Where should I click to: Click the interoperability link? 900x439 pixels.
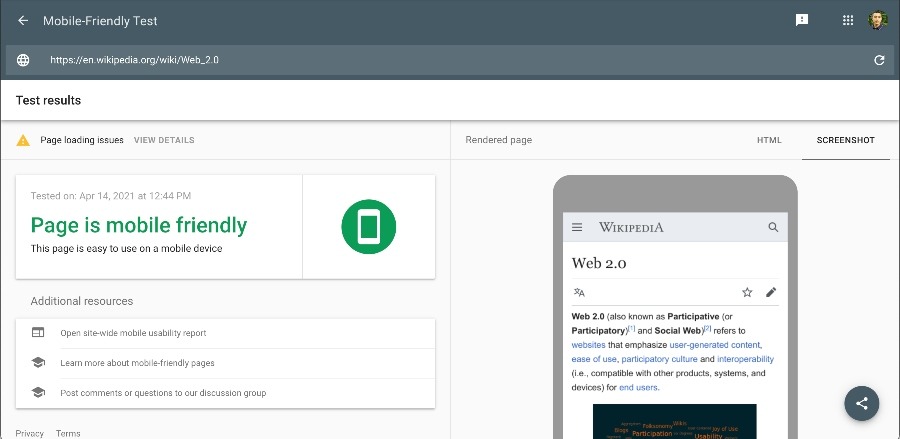tap(745, 359)
